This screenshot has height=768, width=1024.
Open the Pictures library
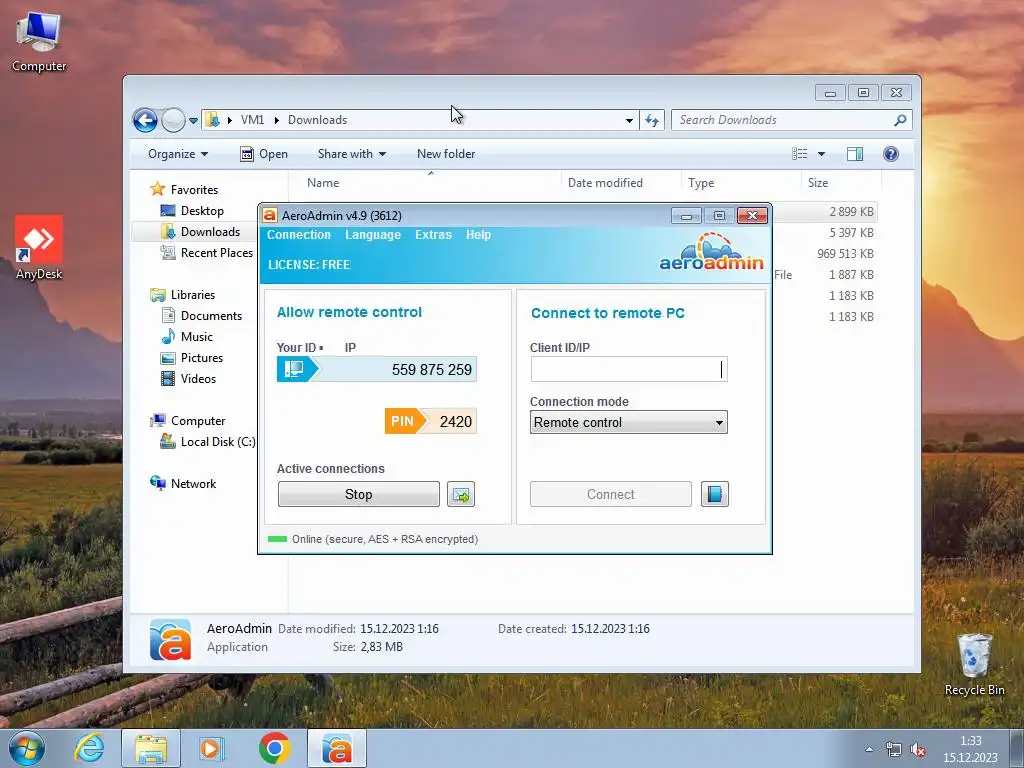pyautogui.click(x=202, y=358)
